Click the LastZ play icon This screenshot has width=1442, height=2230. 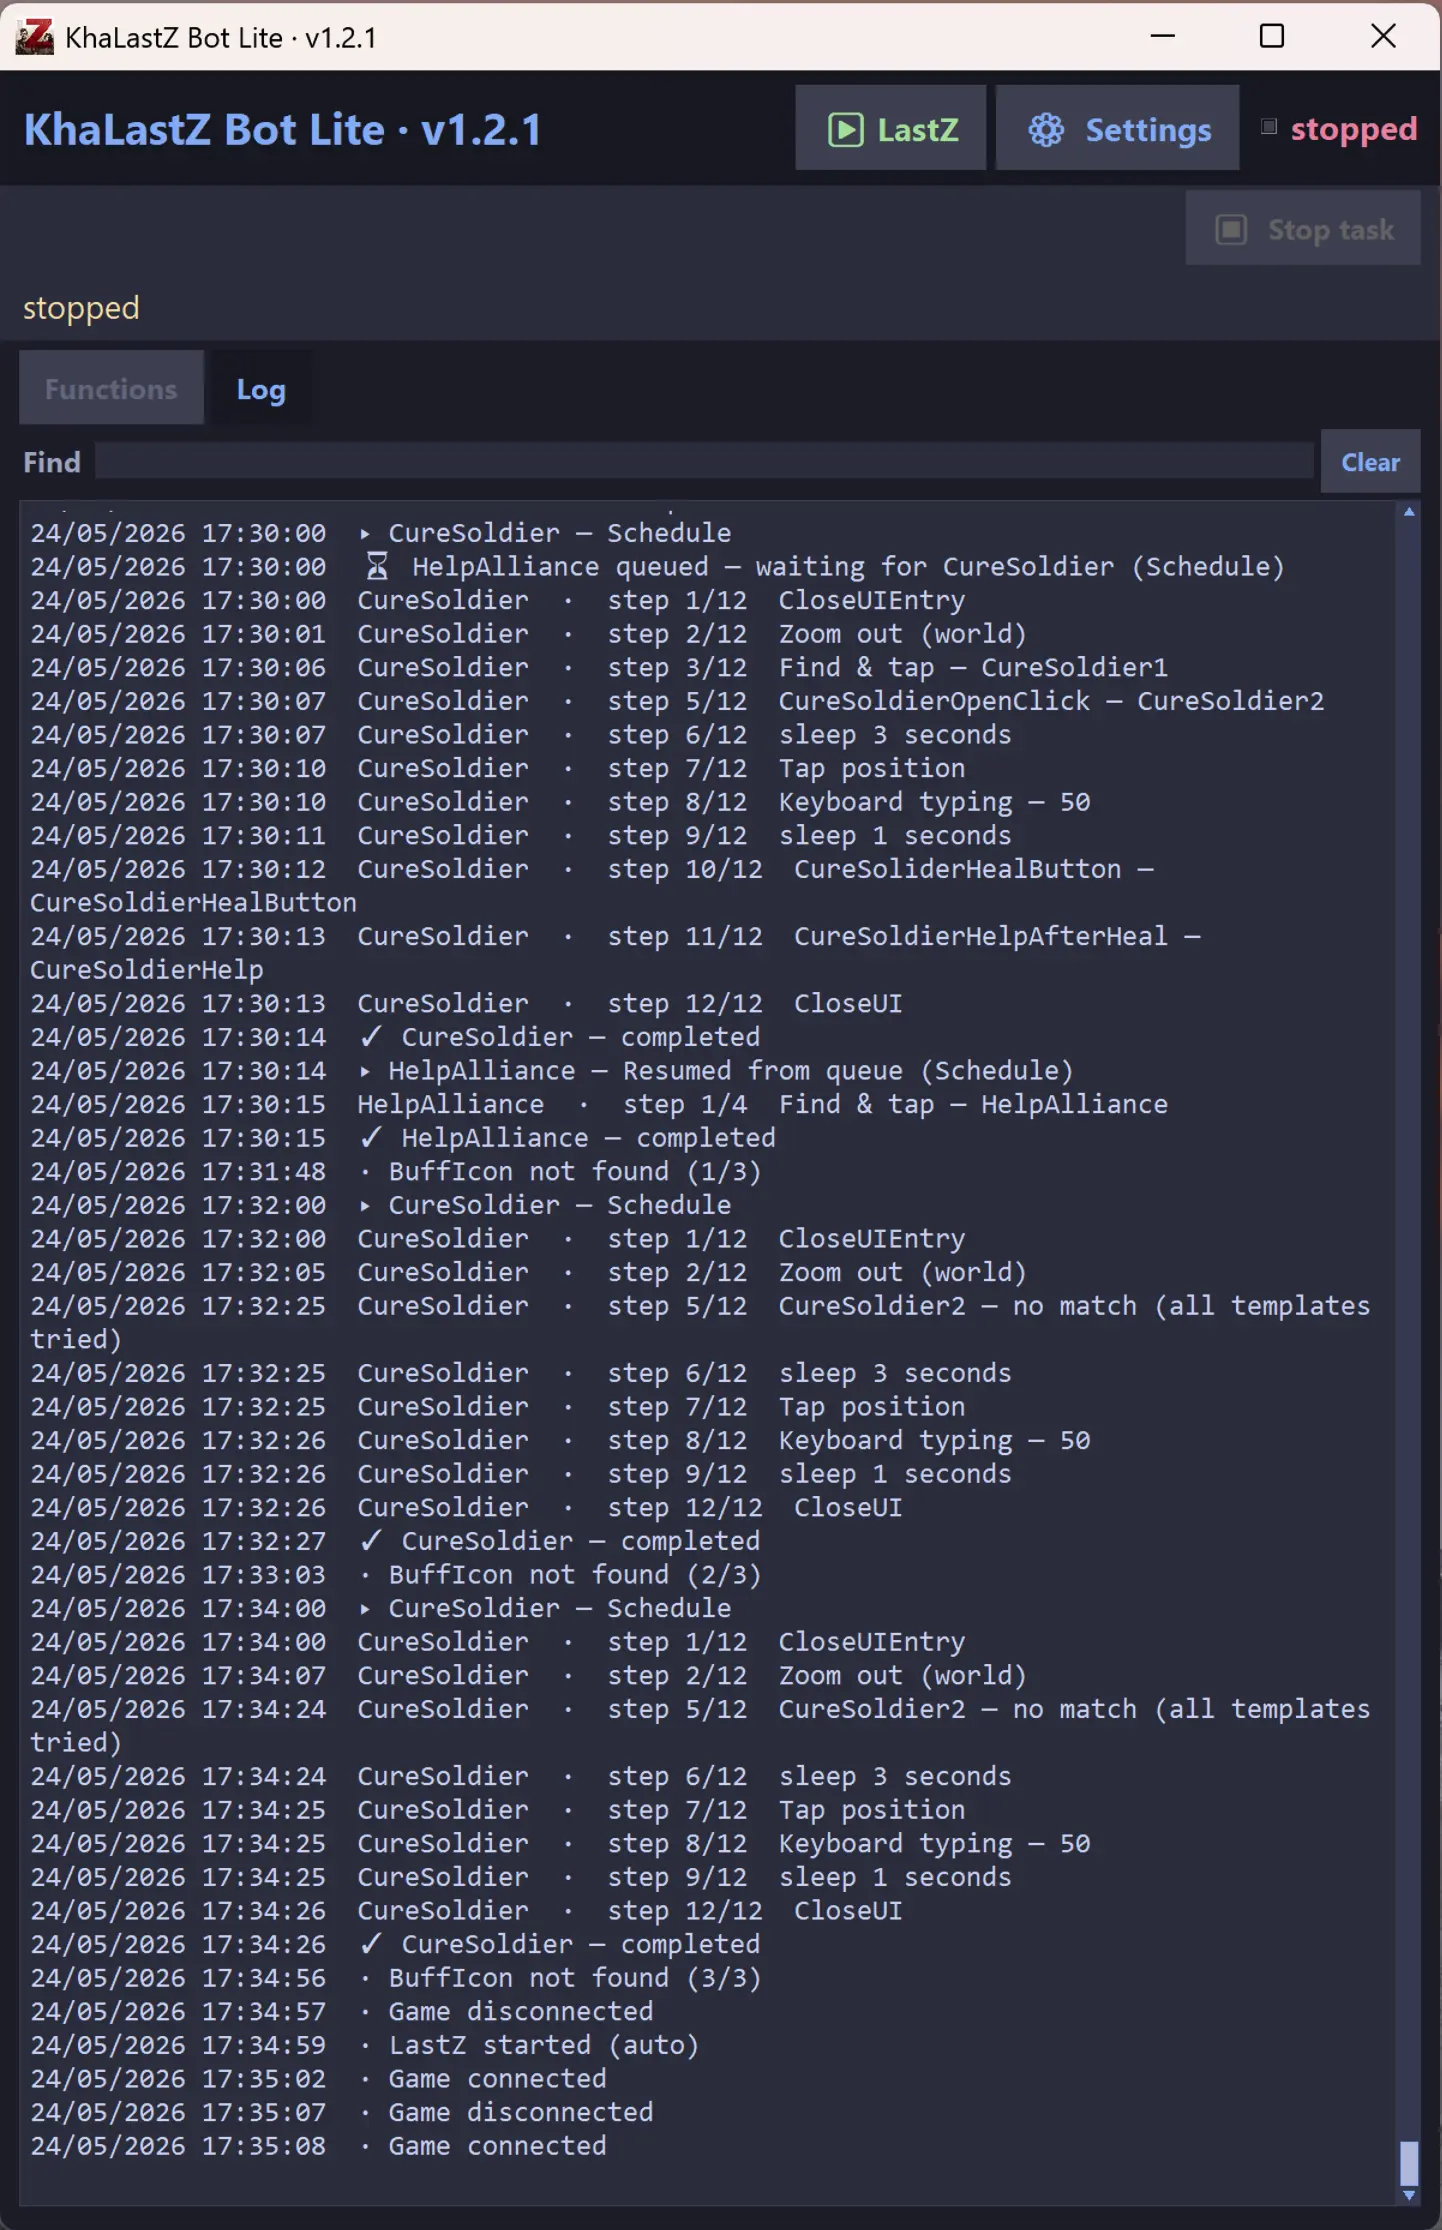(x=845, y=130)
